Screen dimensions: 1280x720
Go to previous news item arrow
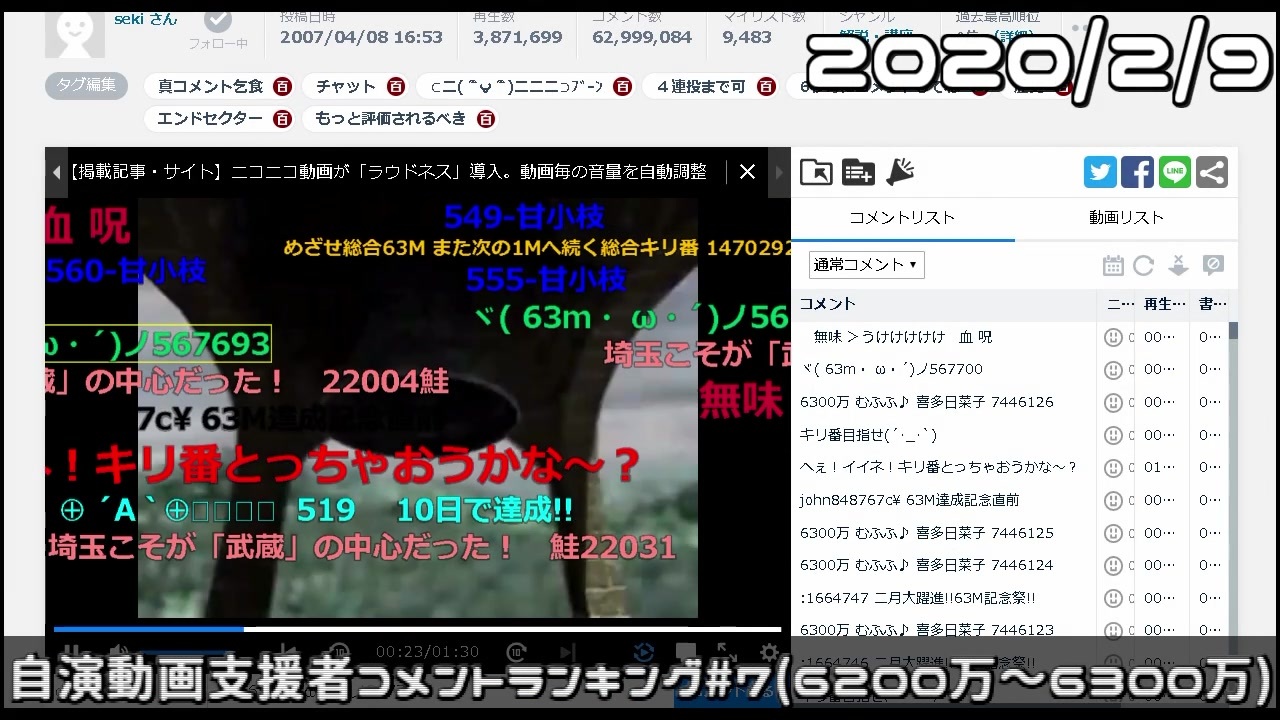click(56, 172)
